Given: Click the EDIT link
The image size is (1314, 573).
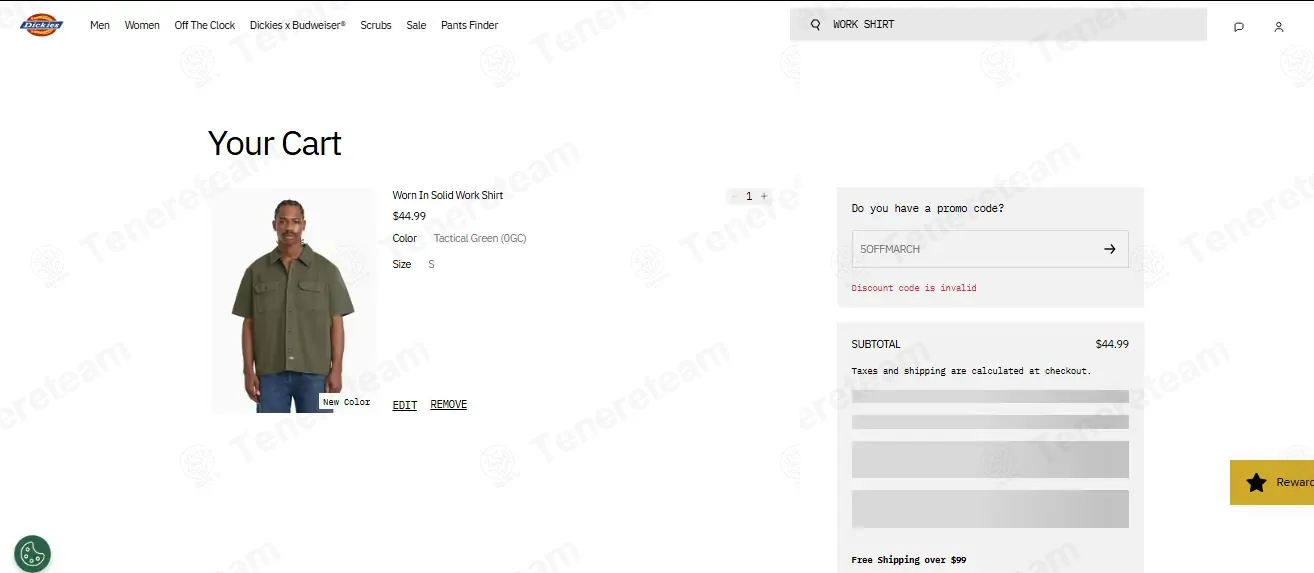Looking at the screenshot, I should pos(405,405).
